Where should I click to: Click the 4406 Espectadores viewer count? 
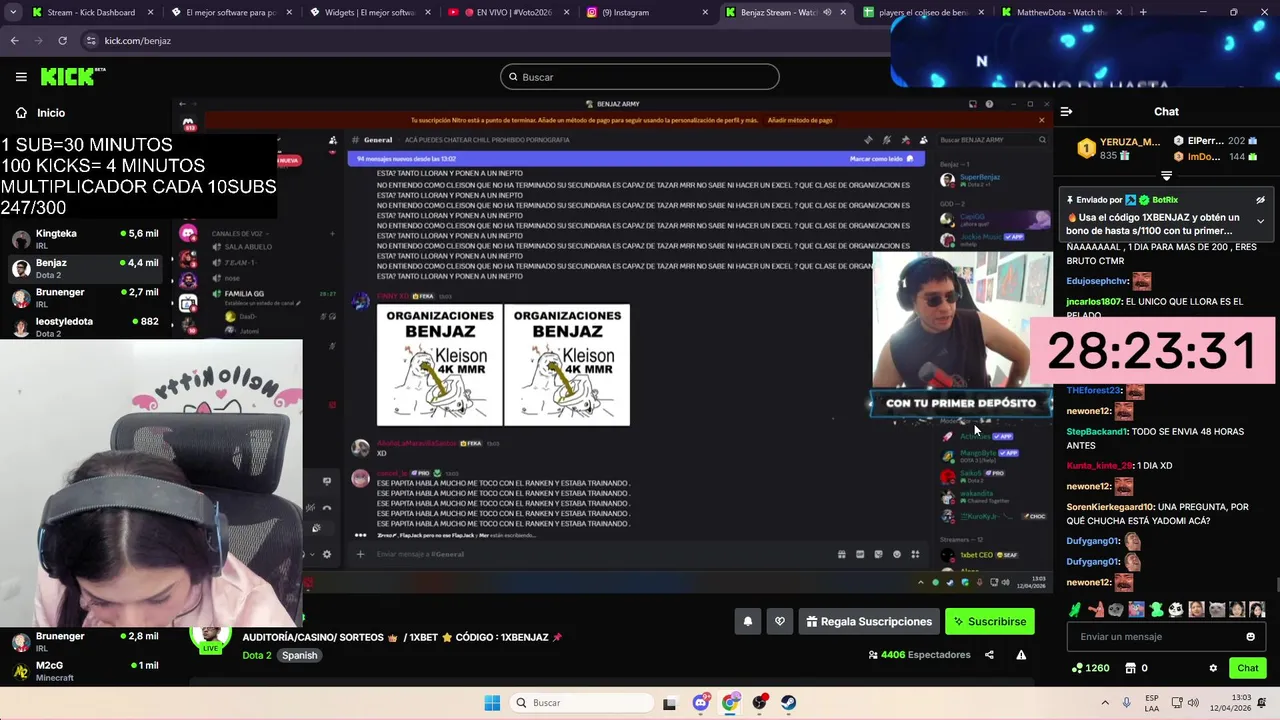coord(919,655)
